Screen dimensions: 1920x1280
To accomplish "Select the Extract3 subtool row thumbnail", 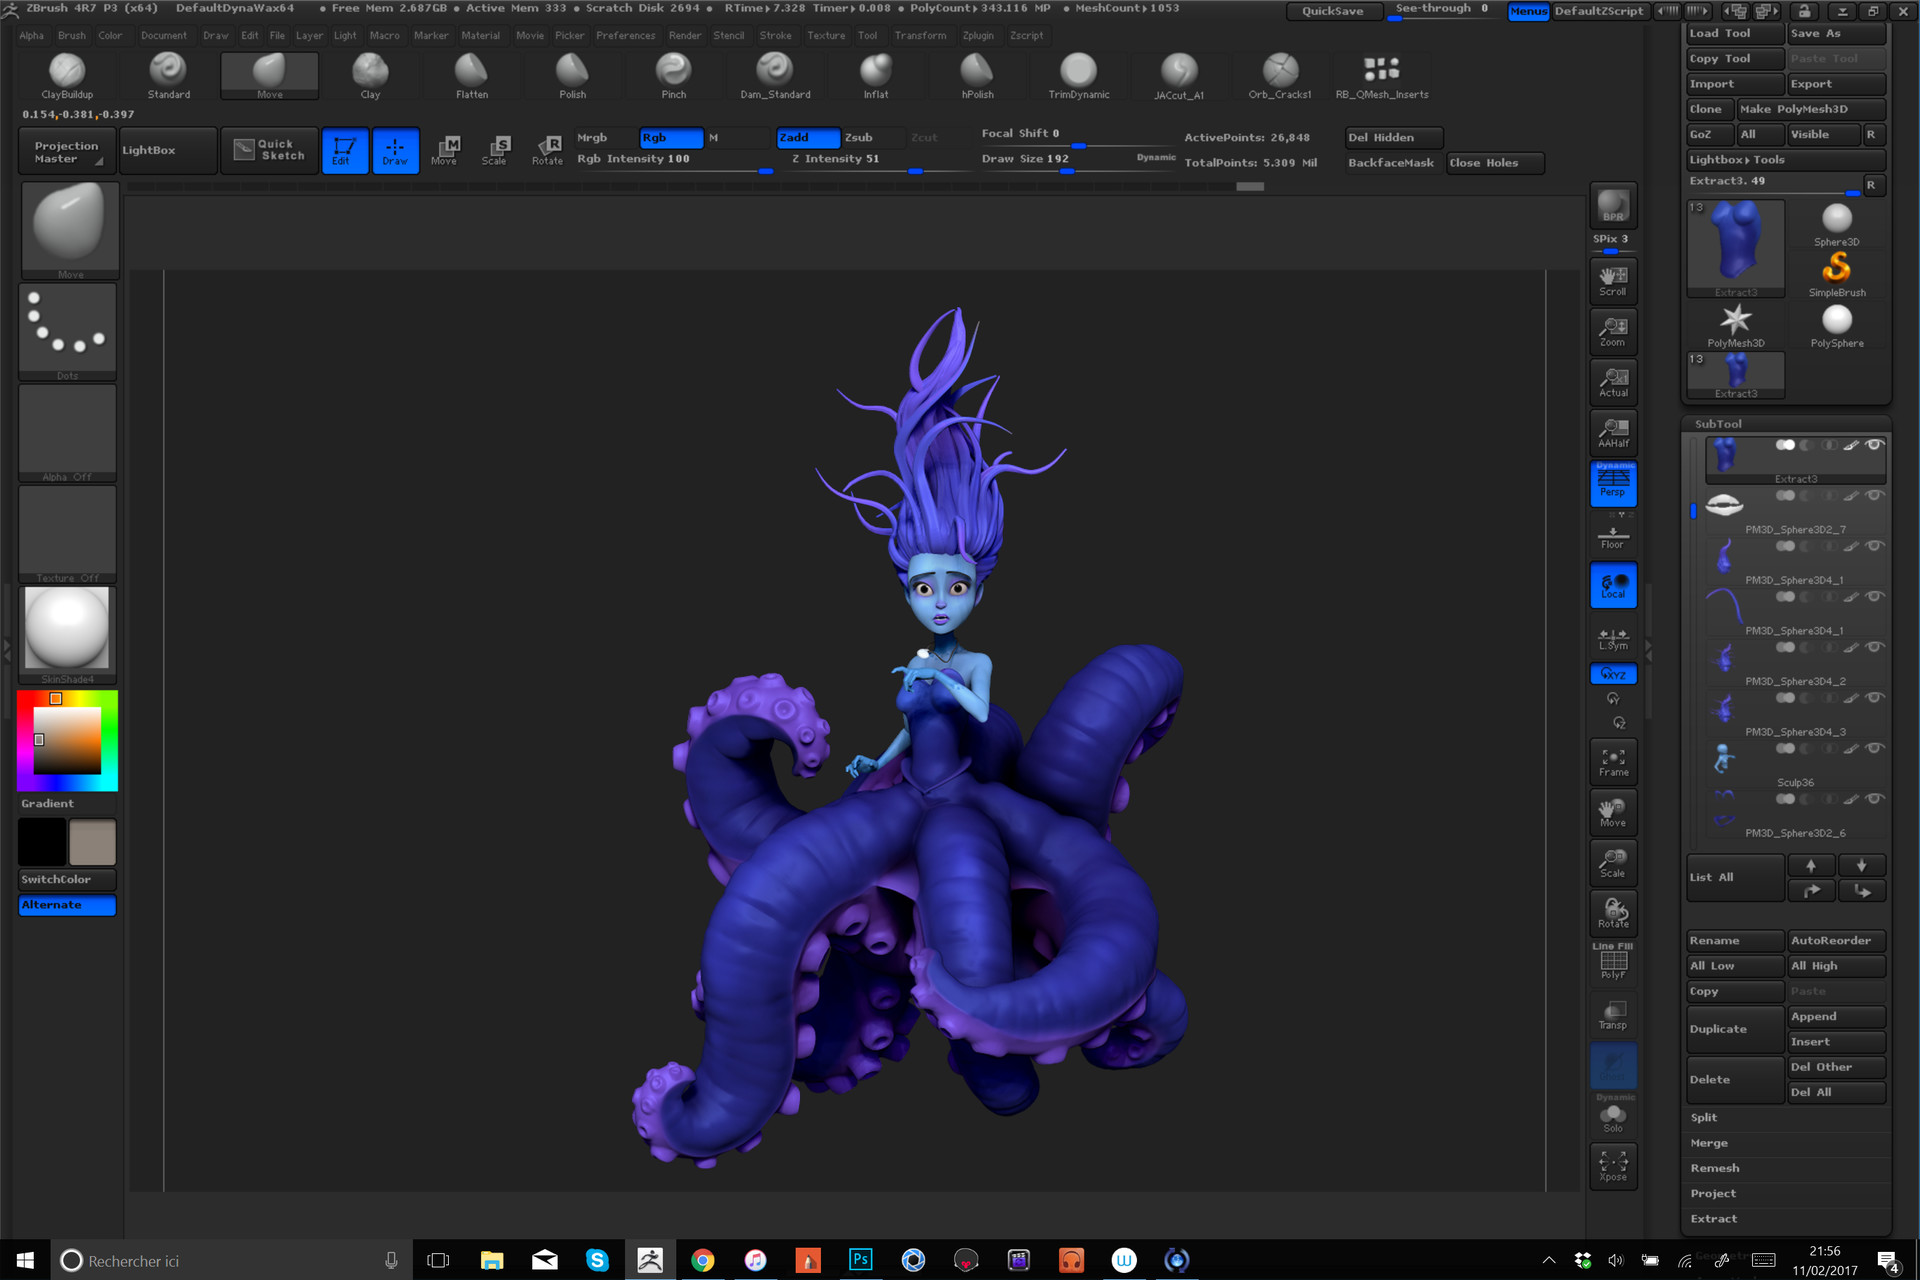I will coord(1725,456).
